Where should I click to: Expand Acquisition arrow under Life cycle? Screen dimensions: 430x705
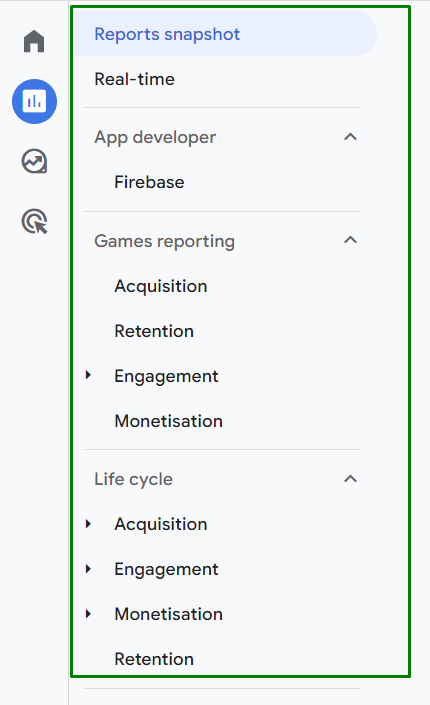(89, 523)
